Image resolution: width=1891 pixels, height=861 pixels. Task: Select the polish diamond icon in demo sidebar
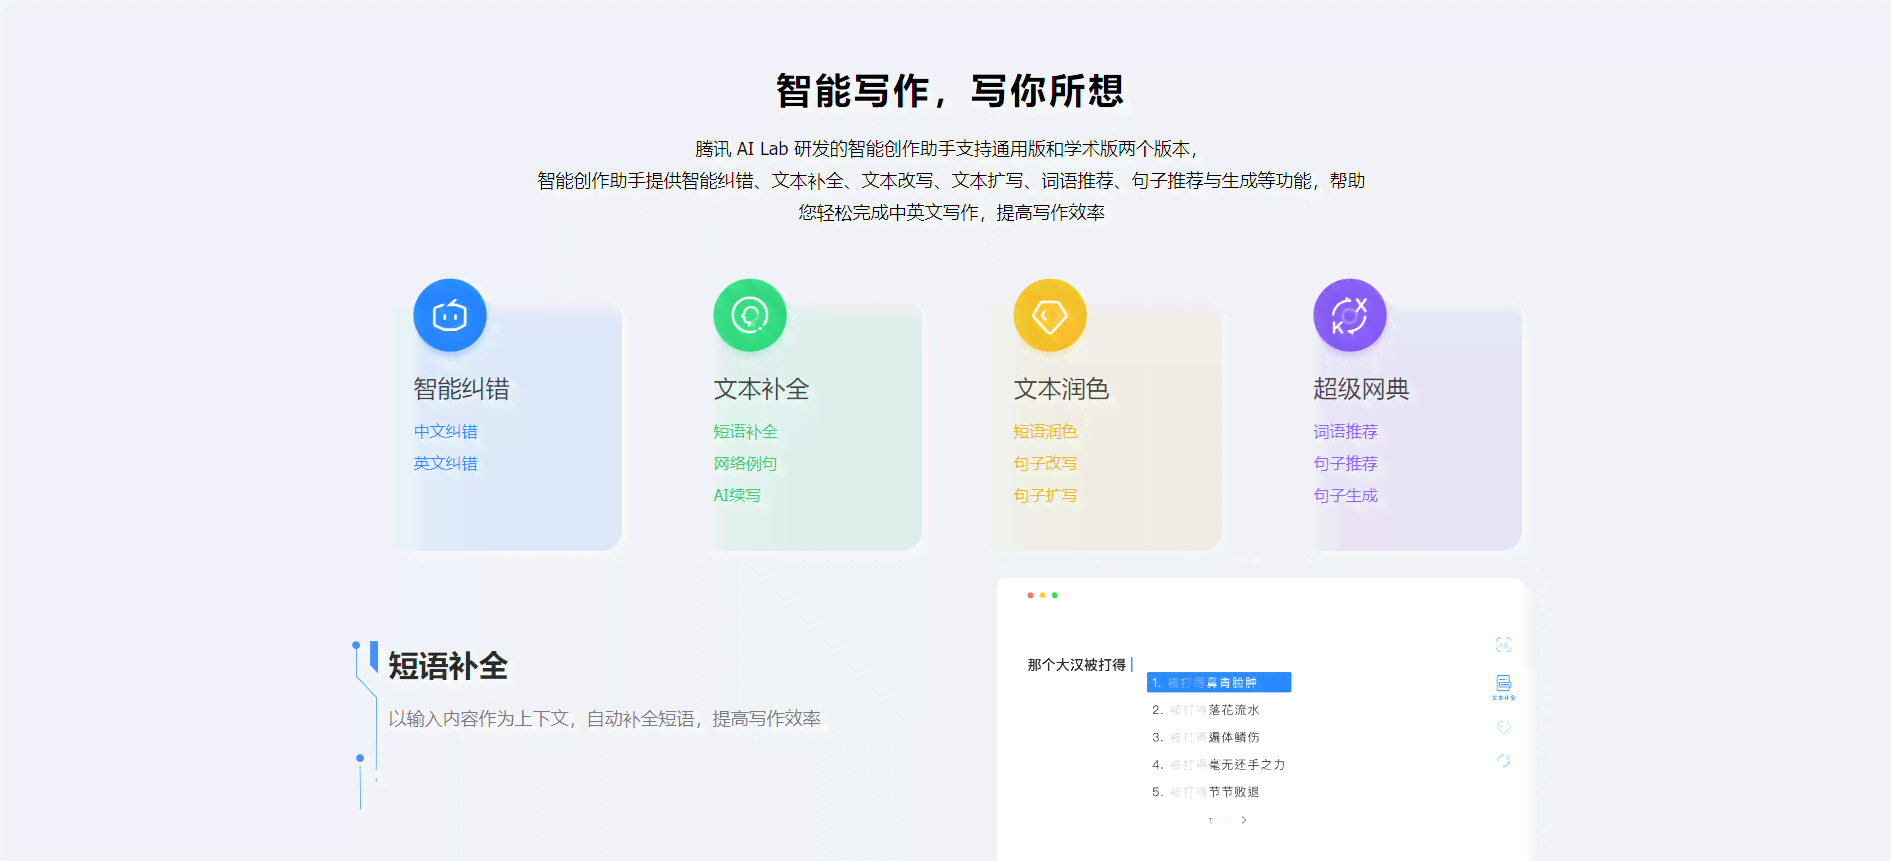pos(1503,727)
